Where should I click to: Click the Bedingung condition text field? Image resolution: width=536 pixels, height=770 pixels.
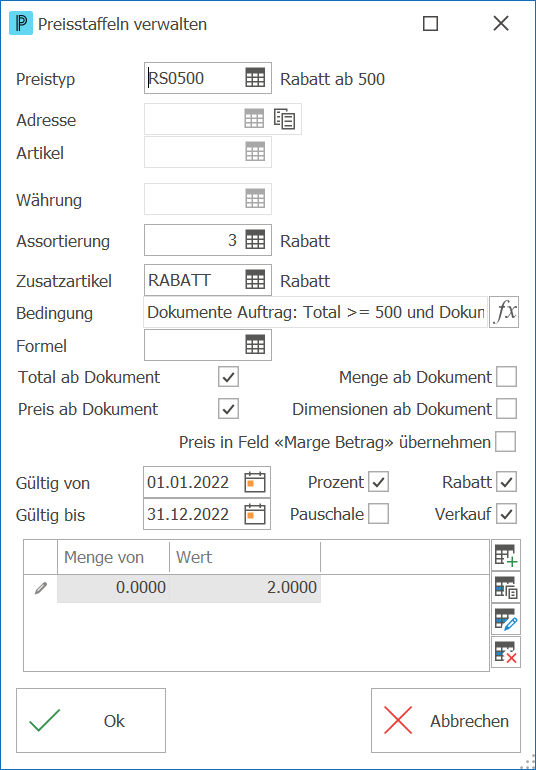coord(315,312)
